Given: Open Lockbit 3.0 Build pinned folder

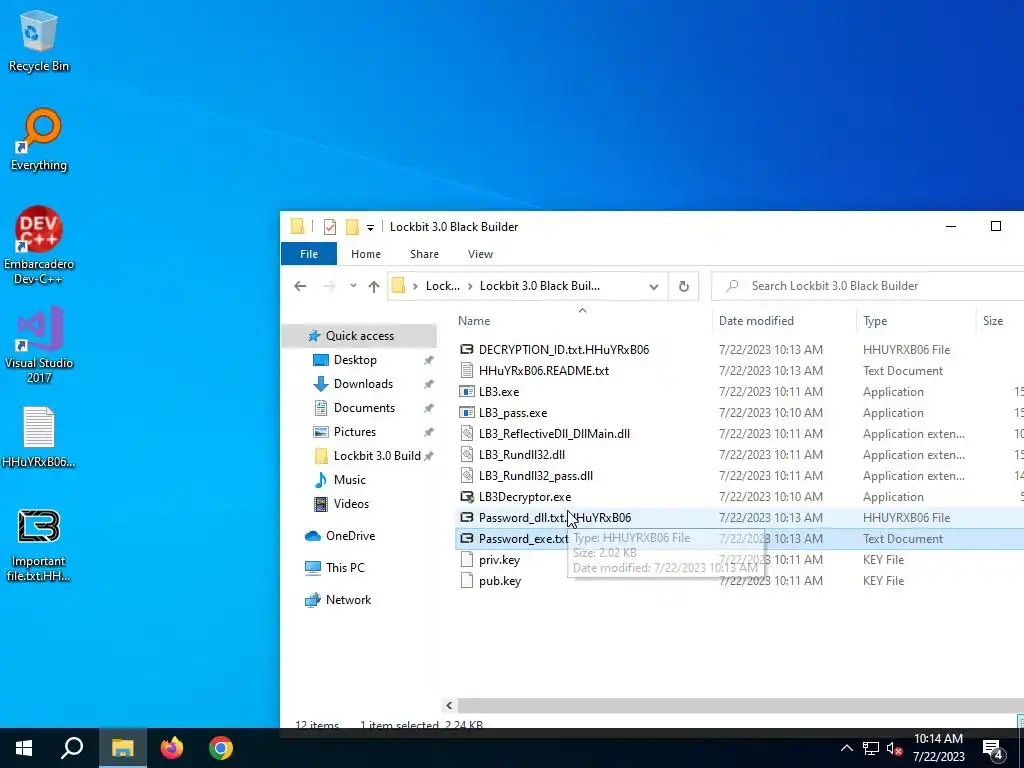Looking at the screenshot, I should pyautogui.click(x=377, y=456).
